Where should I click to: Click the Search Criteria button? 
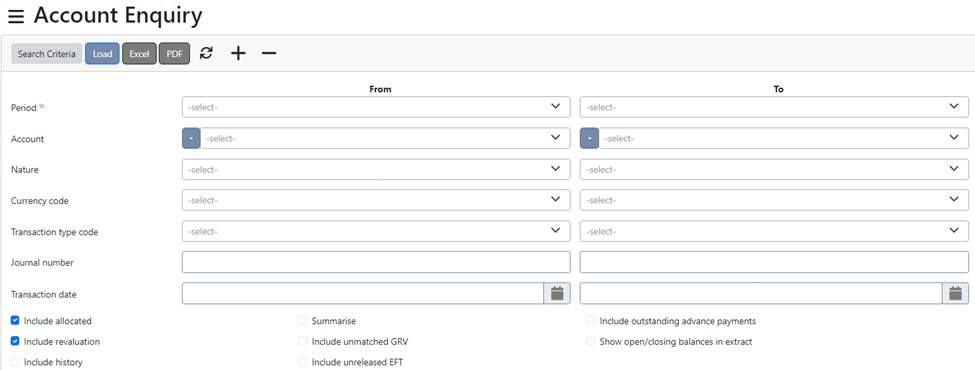click(47, 53)
